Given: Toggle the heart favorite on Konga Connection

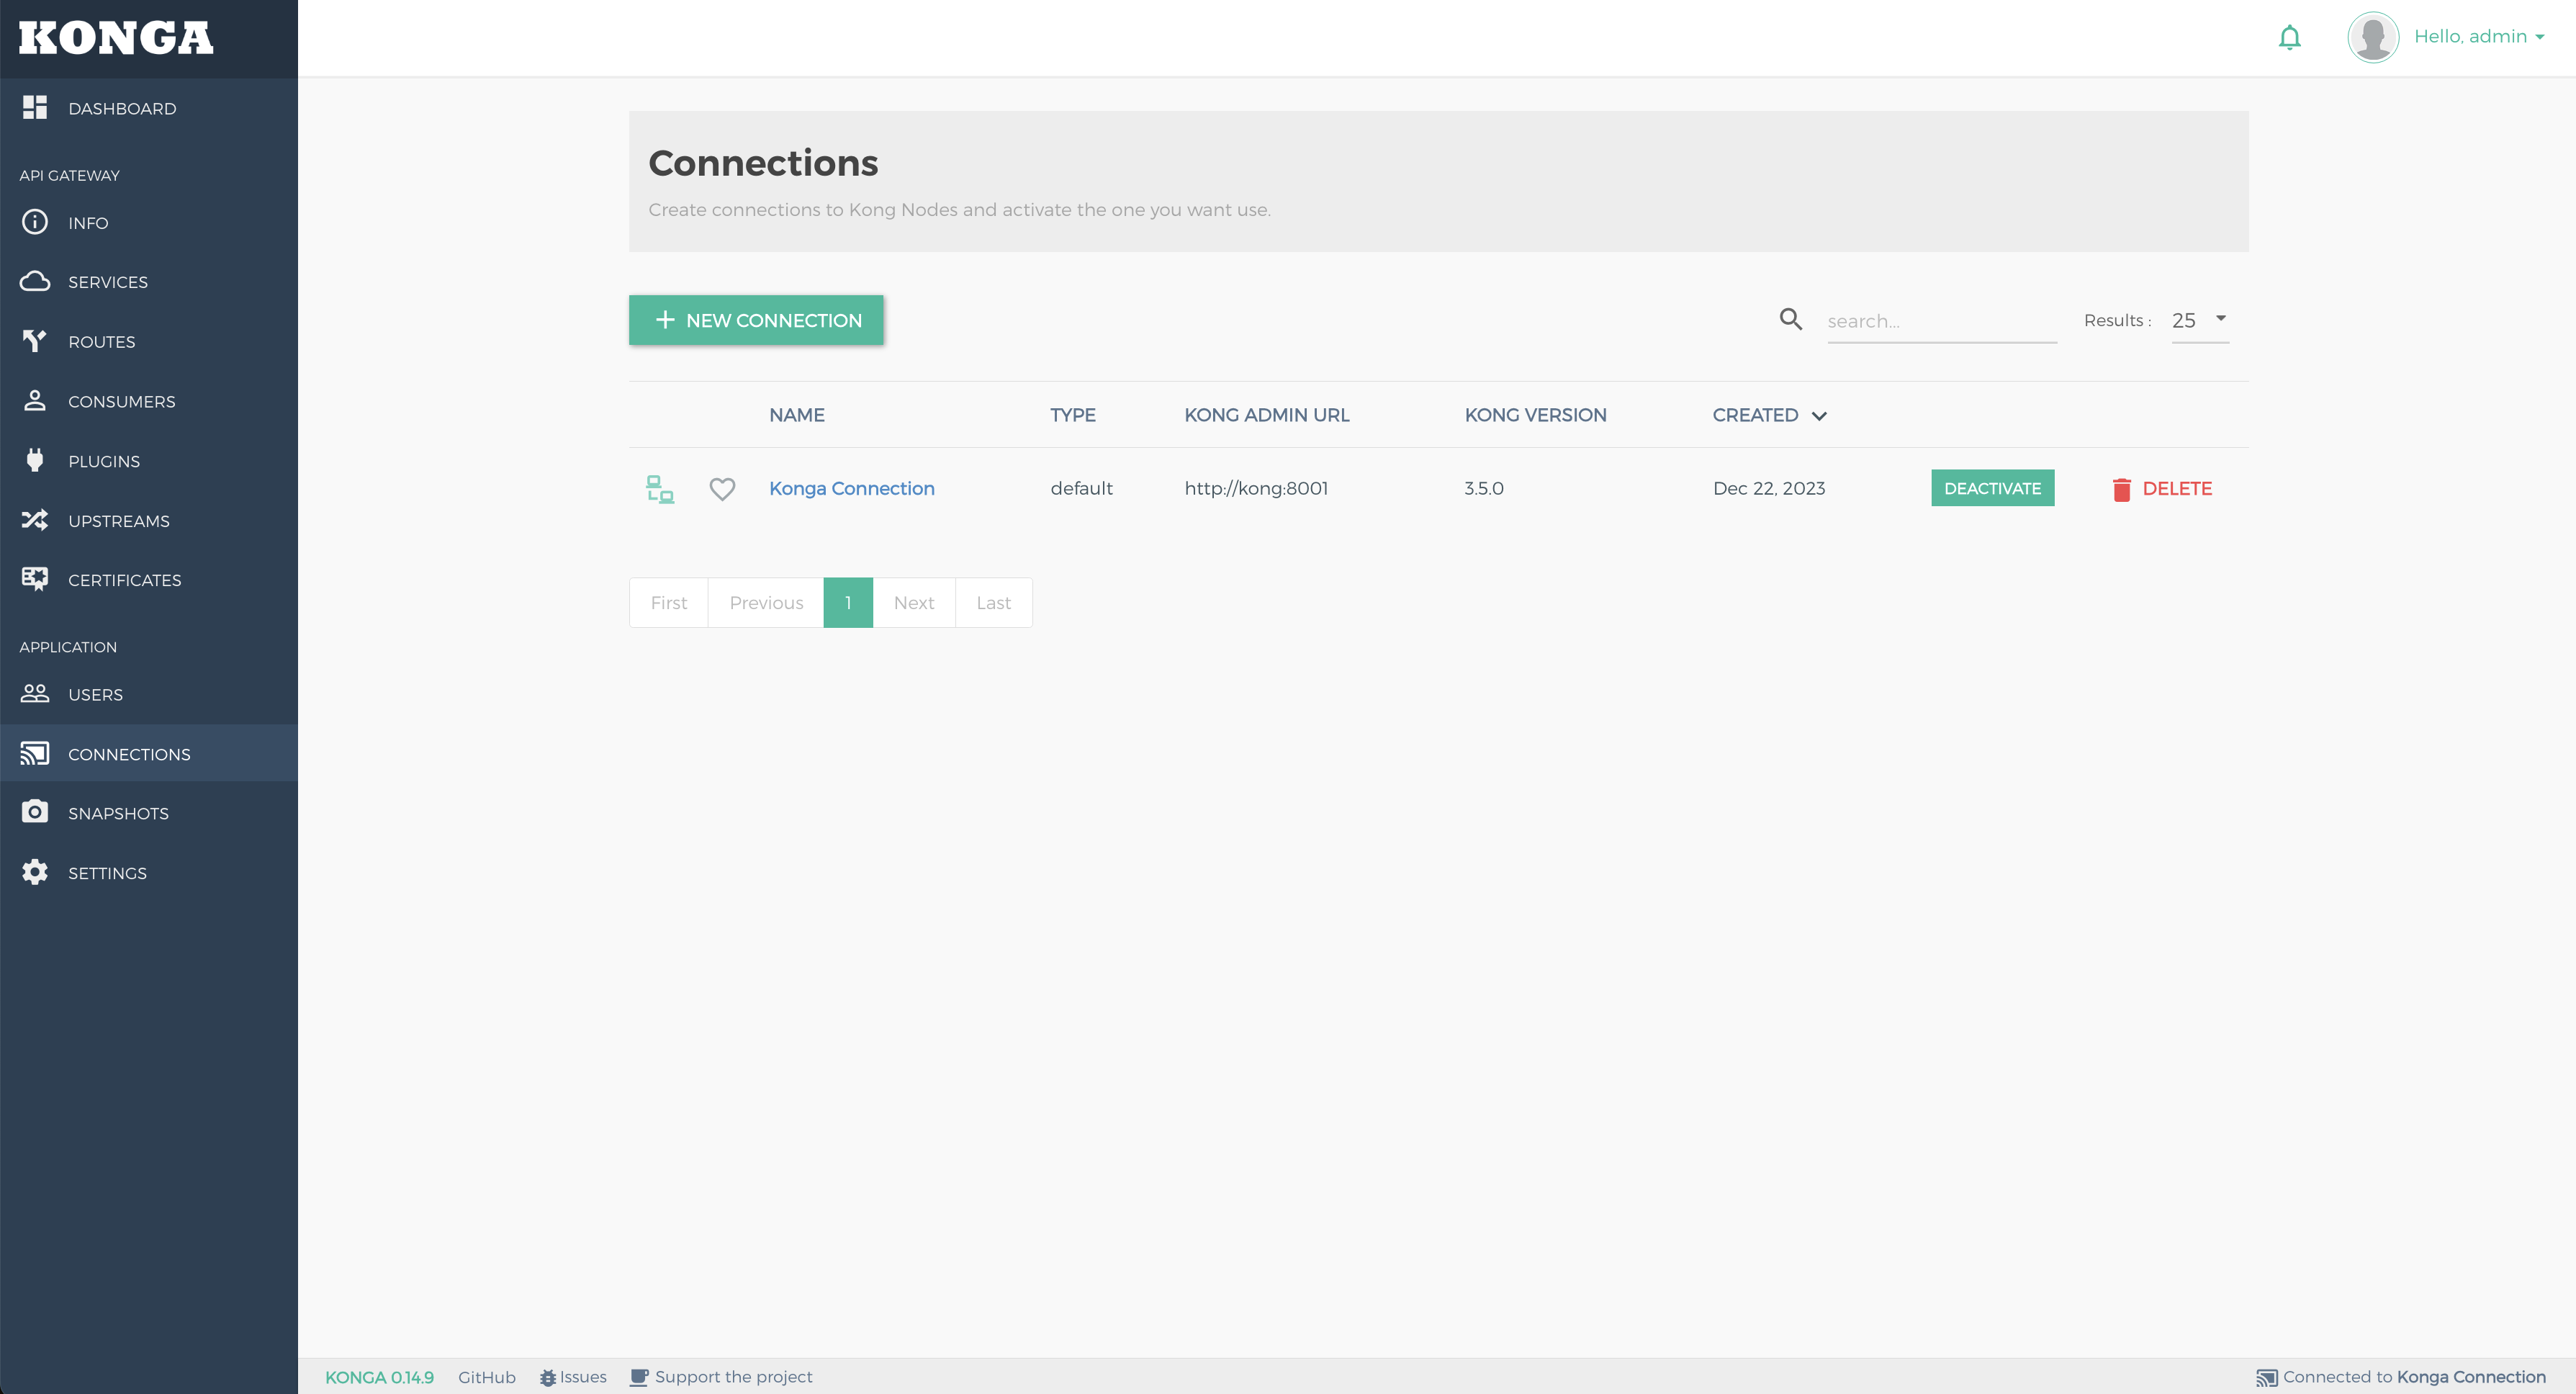Looking at the screenshot, I should (x=722, y=489).
